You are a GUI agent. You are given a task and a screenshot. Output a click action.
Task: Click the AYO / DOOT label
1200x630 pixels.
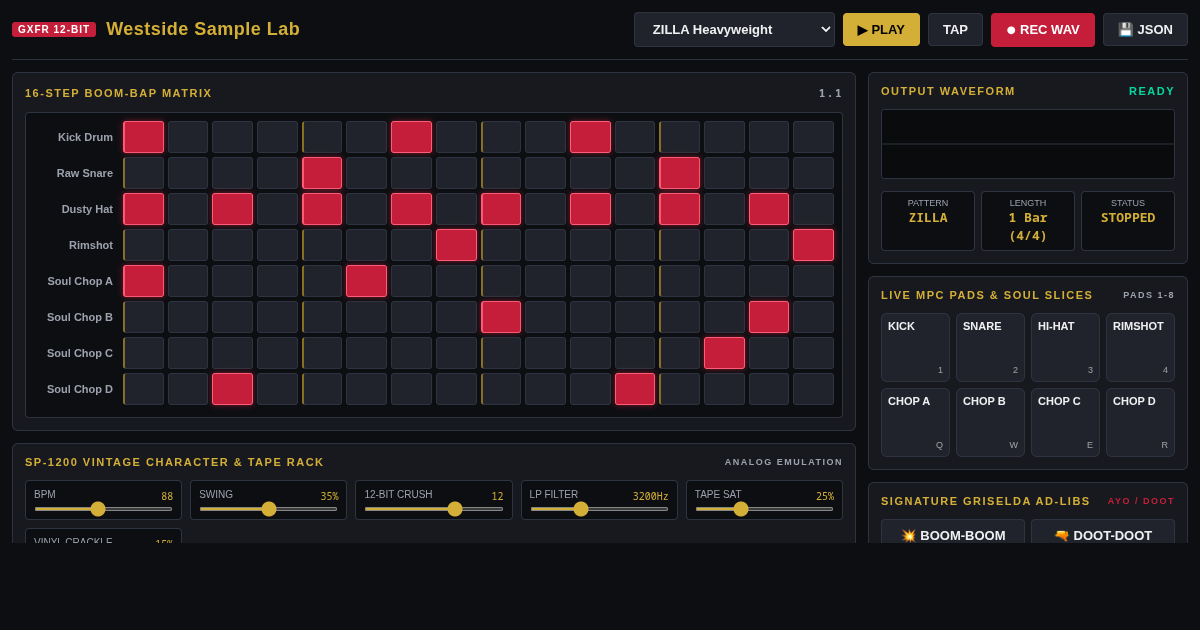click(1141, 501)
